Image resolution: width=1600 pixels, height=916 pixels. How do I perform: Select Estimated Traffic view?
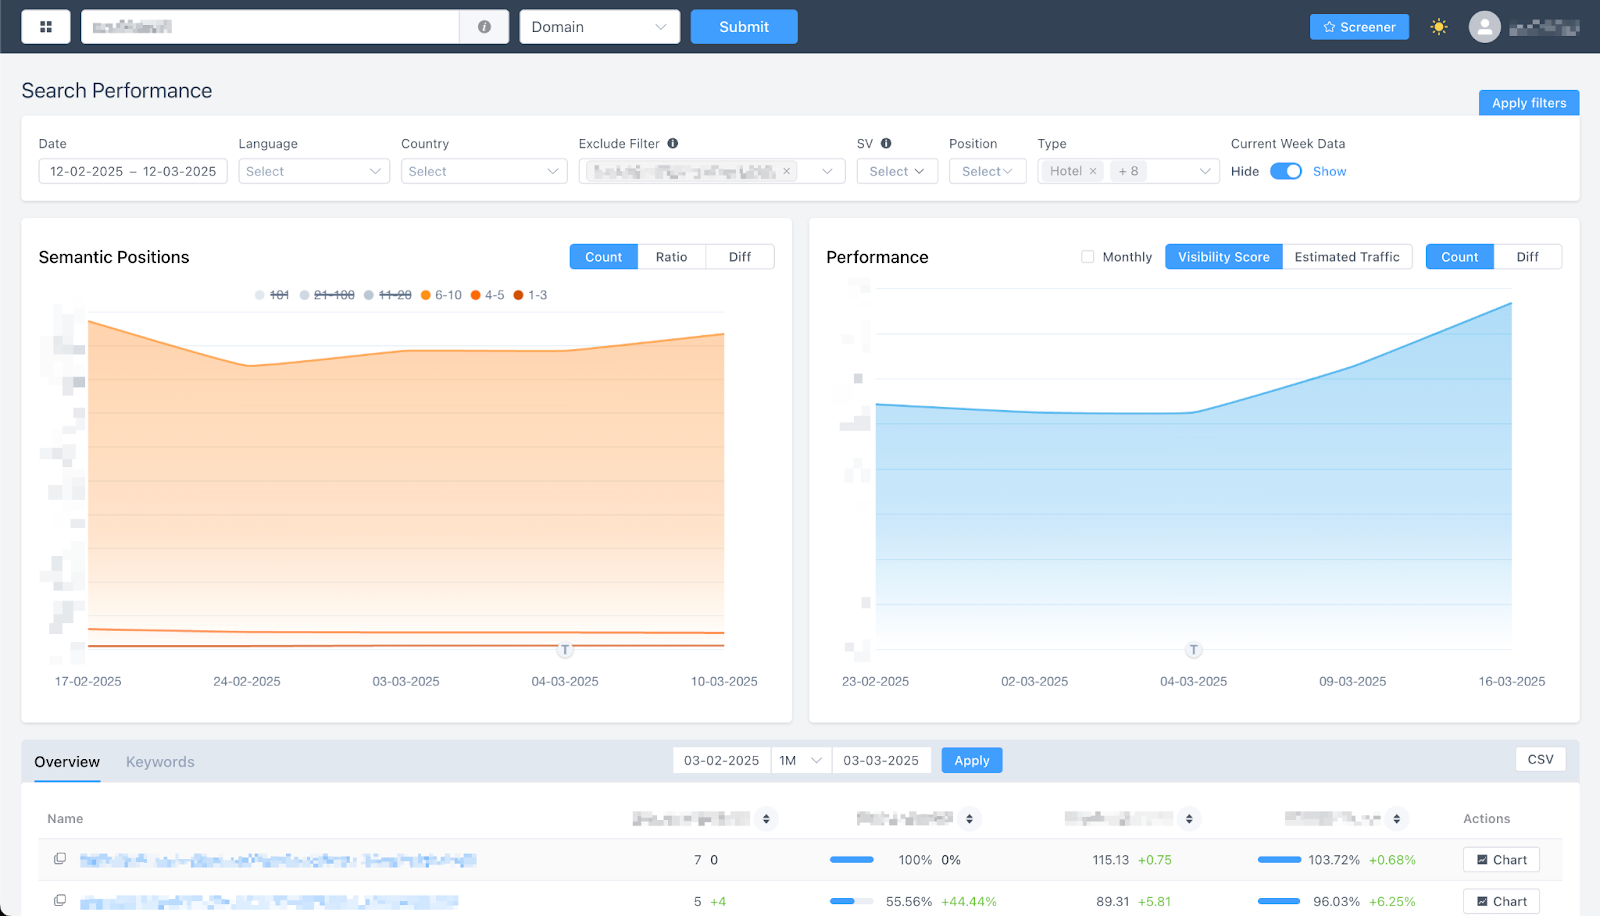click(1346, 257)
